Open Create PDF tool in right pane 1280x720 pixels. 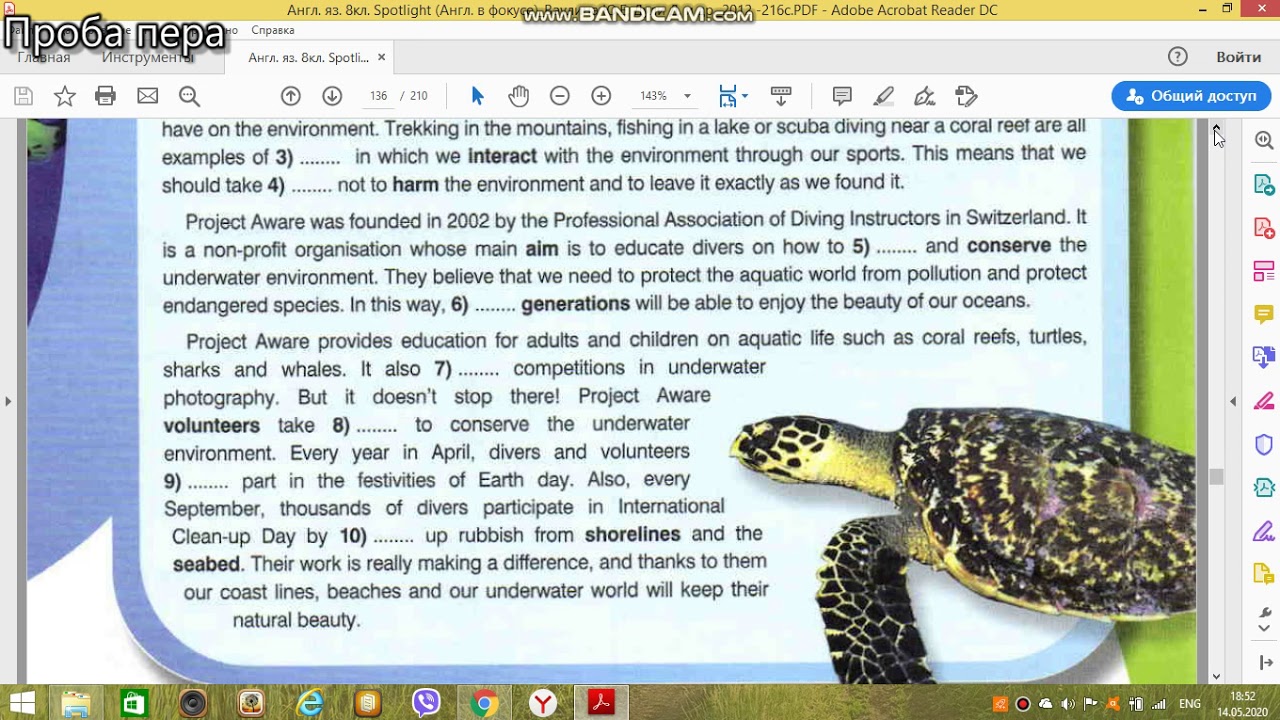(1264, 228)
